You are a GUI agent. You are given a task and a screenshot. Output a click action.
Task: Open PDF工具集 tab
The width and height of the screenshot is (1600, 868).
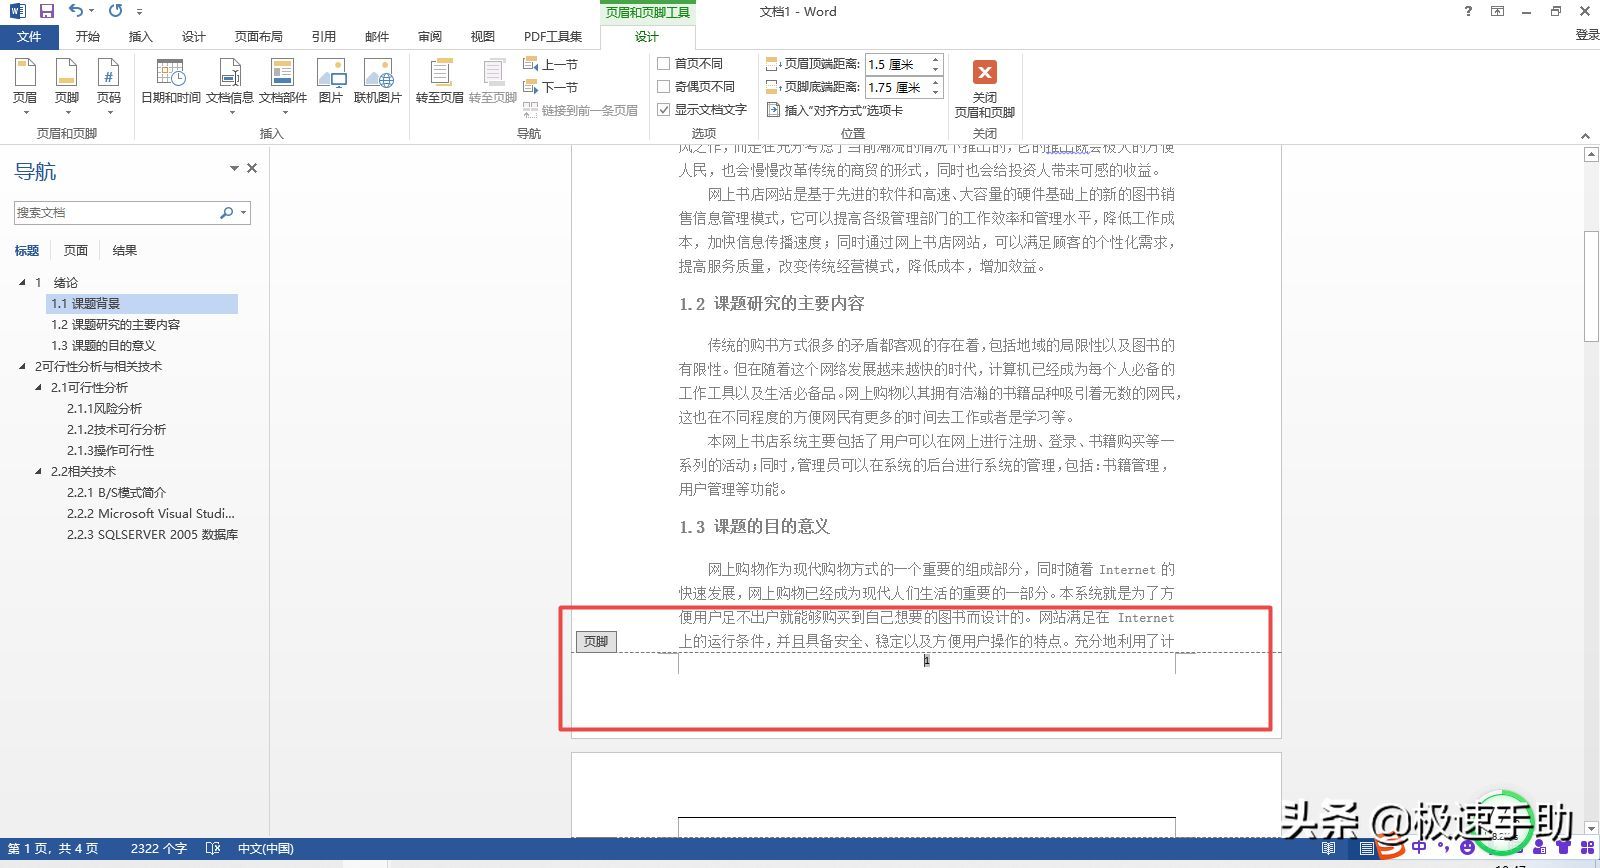coord(553,36)
